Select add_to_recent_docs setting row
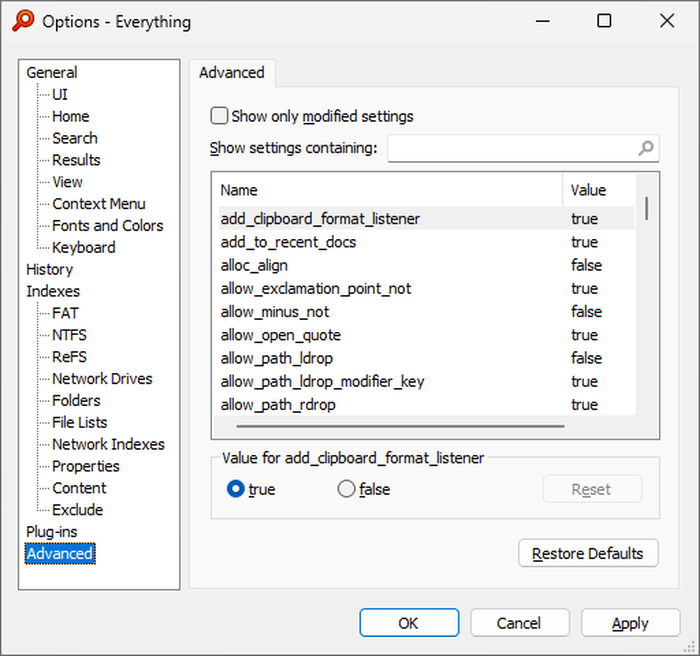The height and width of the screenshot is (656, 700). [426, 242]
